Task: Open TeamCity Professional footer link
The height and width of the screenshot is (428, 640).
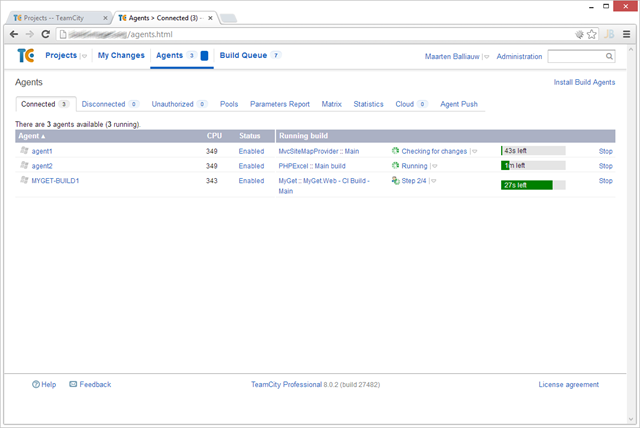Action: [286, 384]
